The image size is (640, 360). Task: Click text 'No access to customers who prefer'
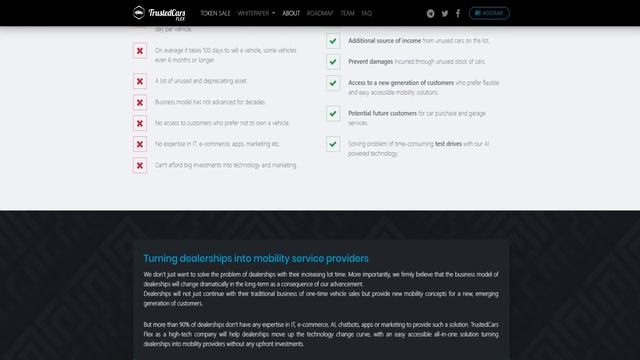[222, 123]
